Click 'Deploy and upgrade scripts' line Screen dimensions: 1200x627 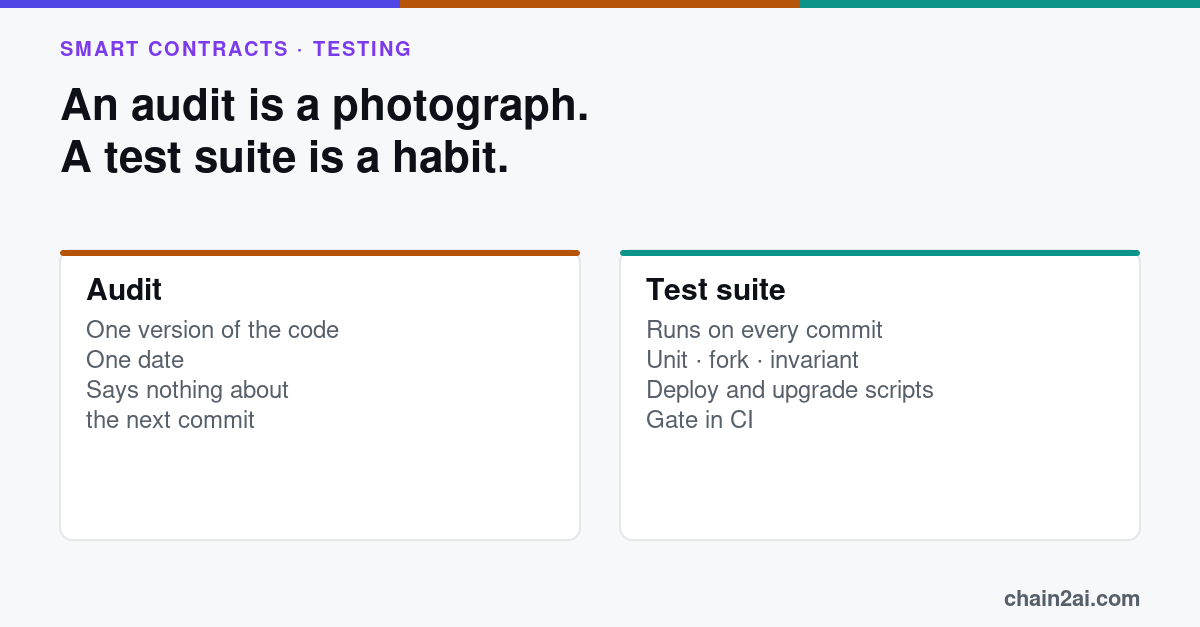pos(790,390)
